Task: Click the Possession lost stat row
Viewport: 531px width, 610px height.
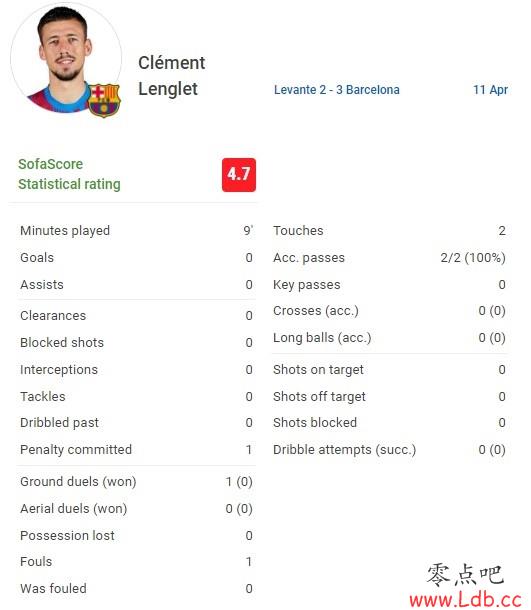Action: point(136,536)
